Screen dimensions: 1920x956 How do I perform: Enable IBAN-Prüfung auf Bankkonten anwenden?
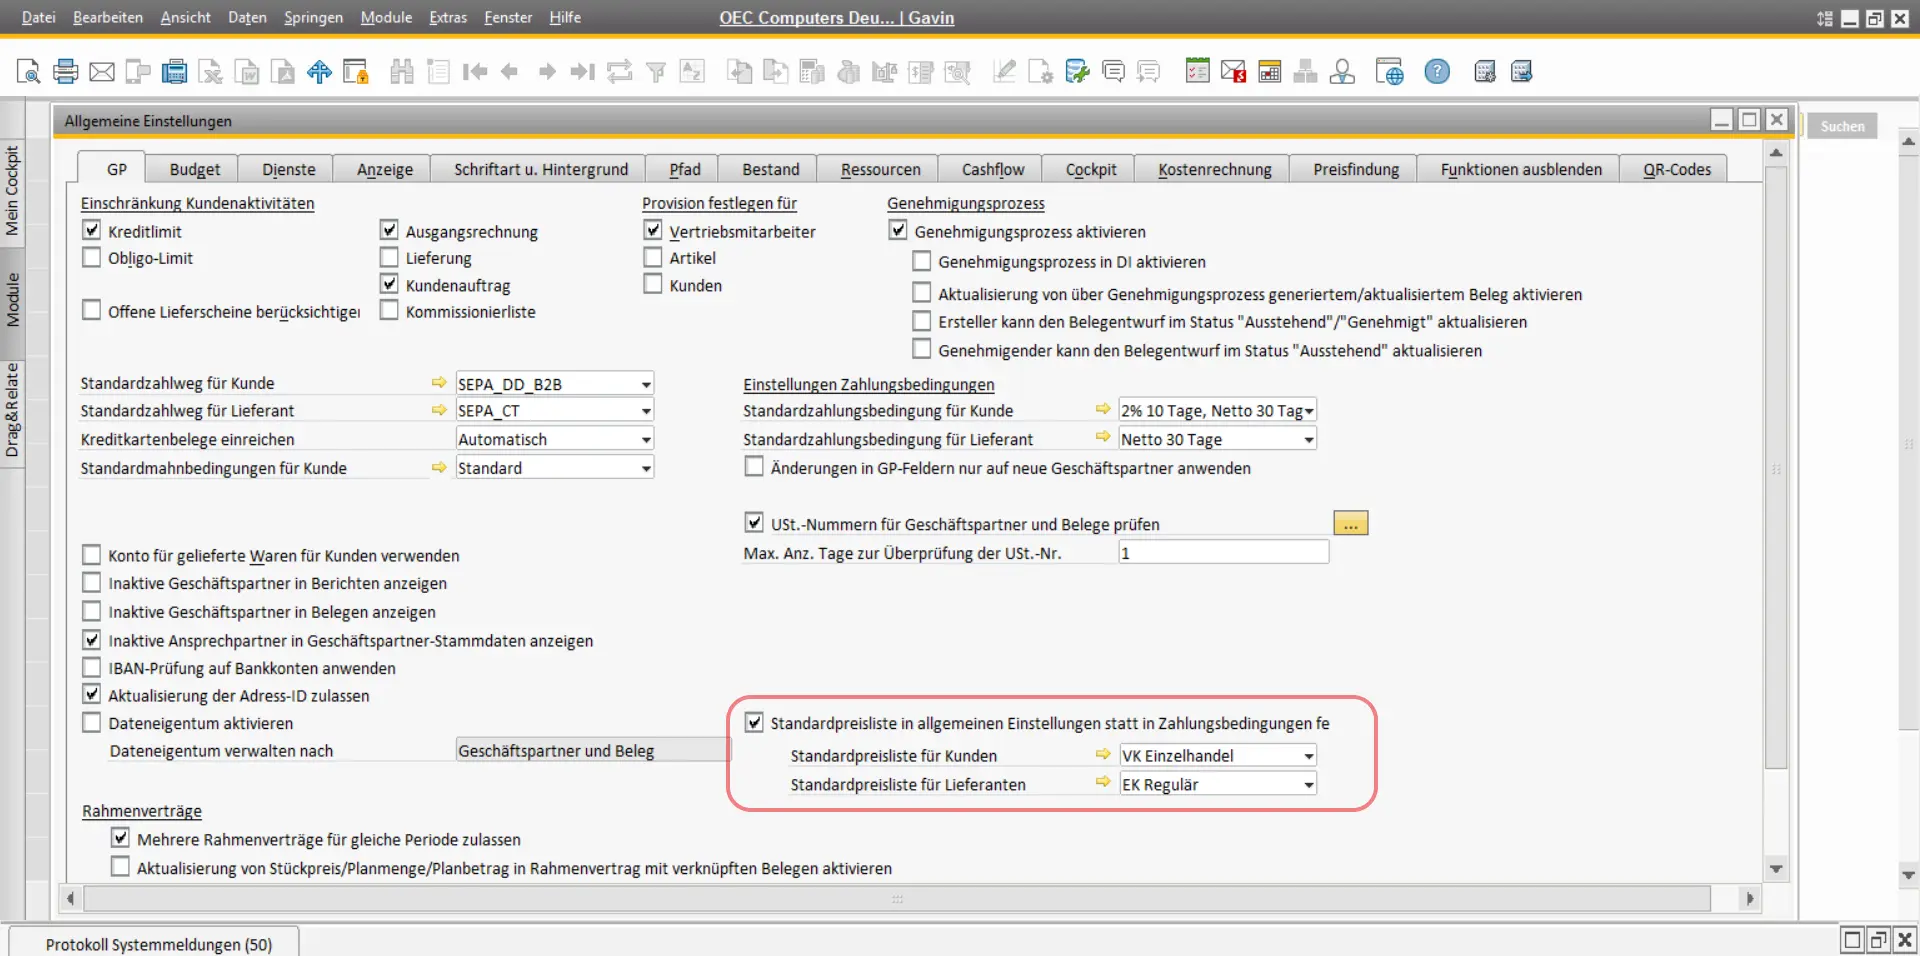click(91, 668)
